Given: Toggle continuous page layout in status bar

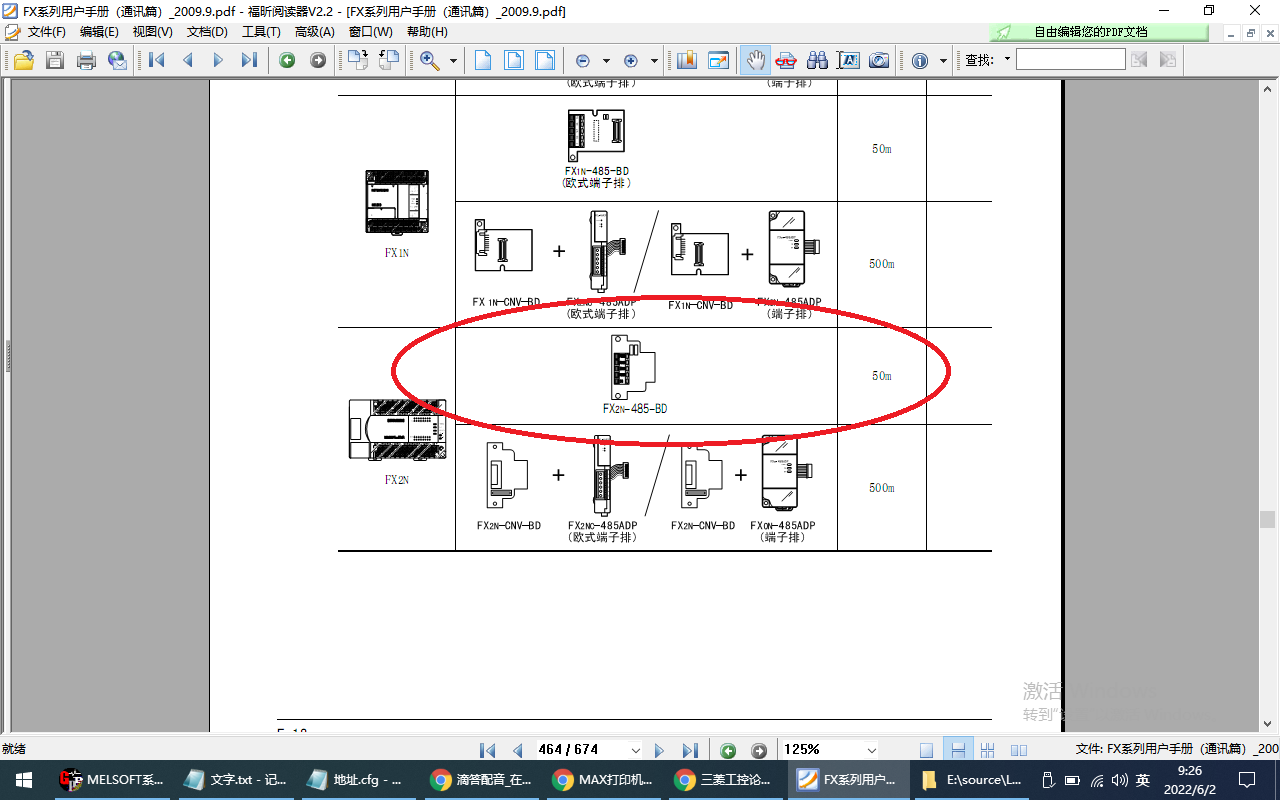Looking at the screenshot, I should (957, 750).
